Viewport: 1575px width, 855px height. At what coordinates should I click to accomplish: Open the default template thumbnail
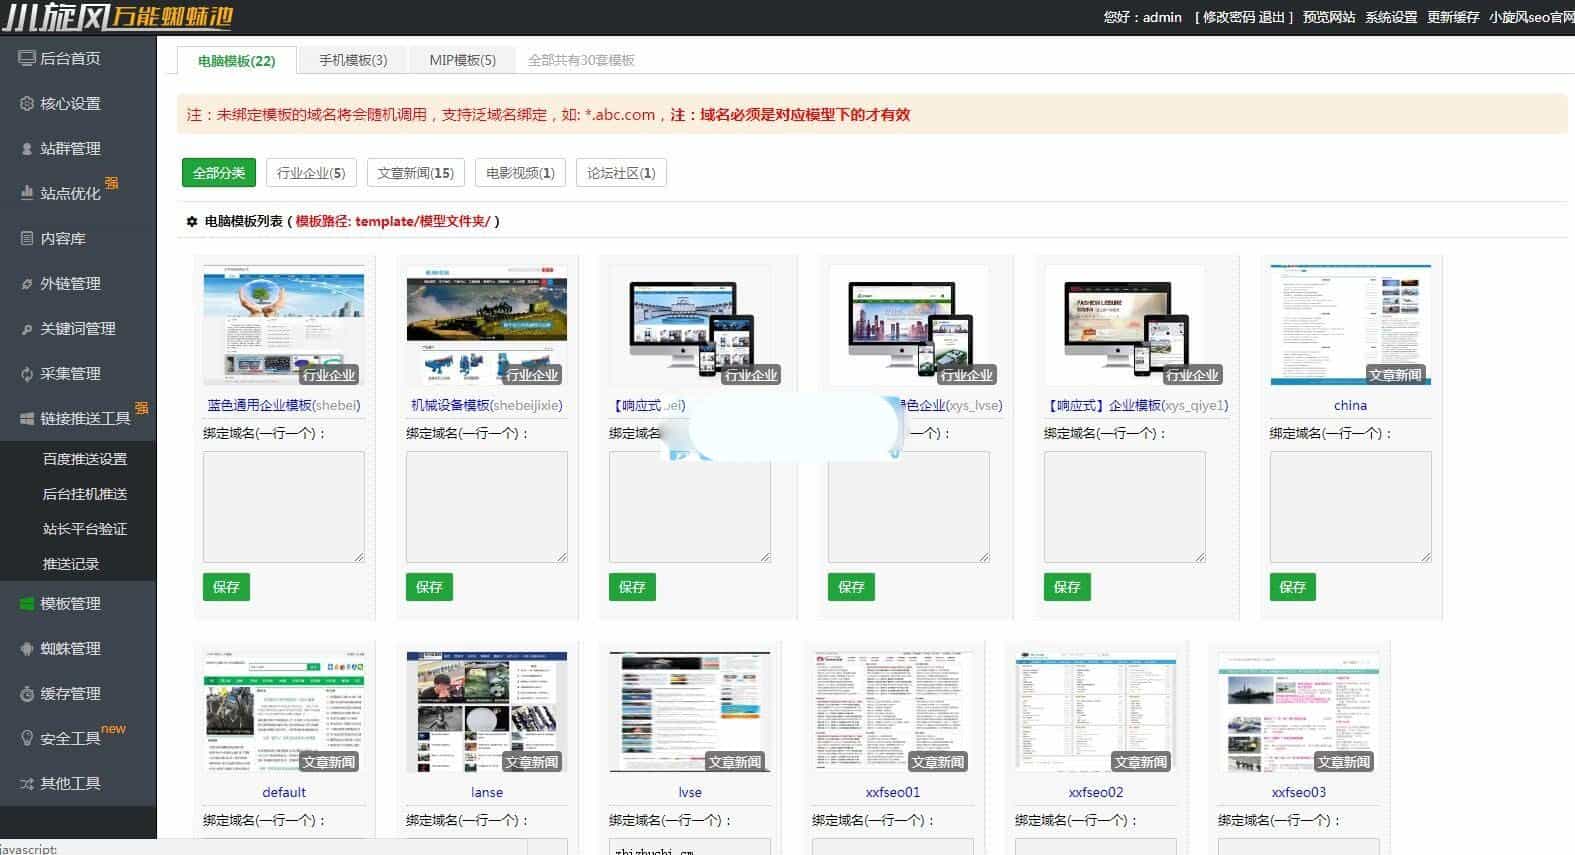[284, 712]
